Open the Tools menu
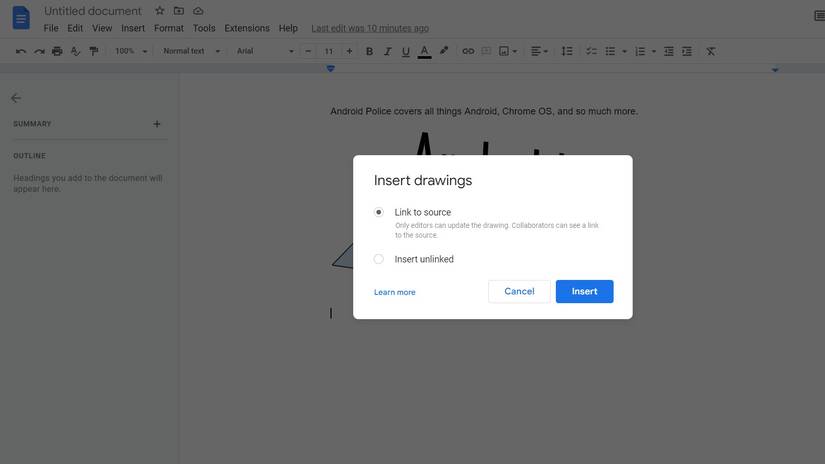 (204, 28)
